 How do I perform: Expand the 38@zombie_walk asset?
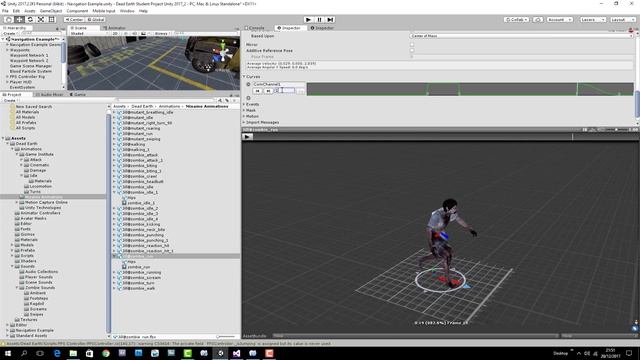114,289
